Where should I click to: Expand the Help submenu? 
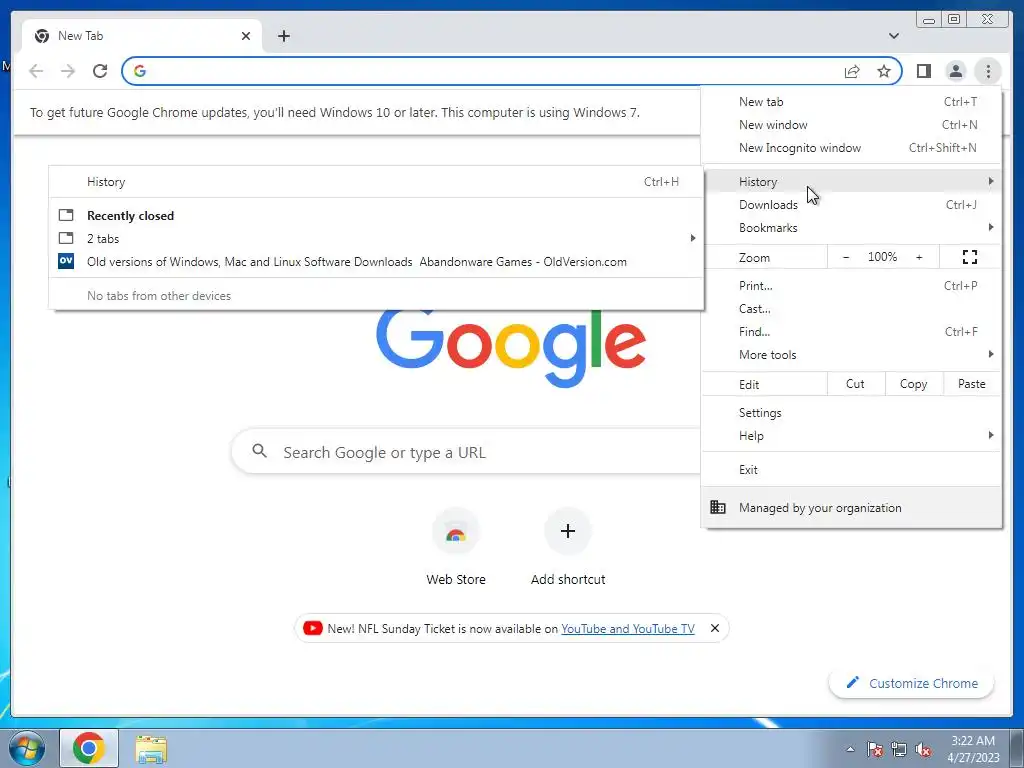point(852,436)
